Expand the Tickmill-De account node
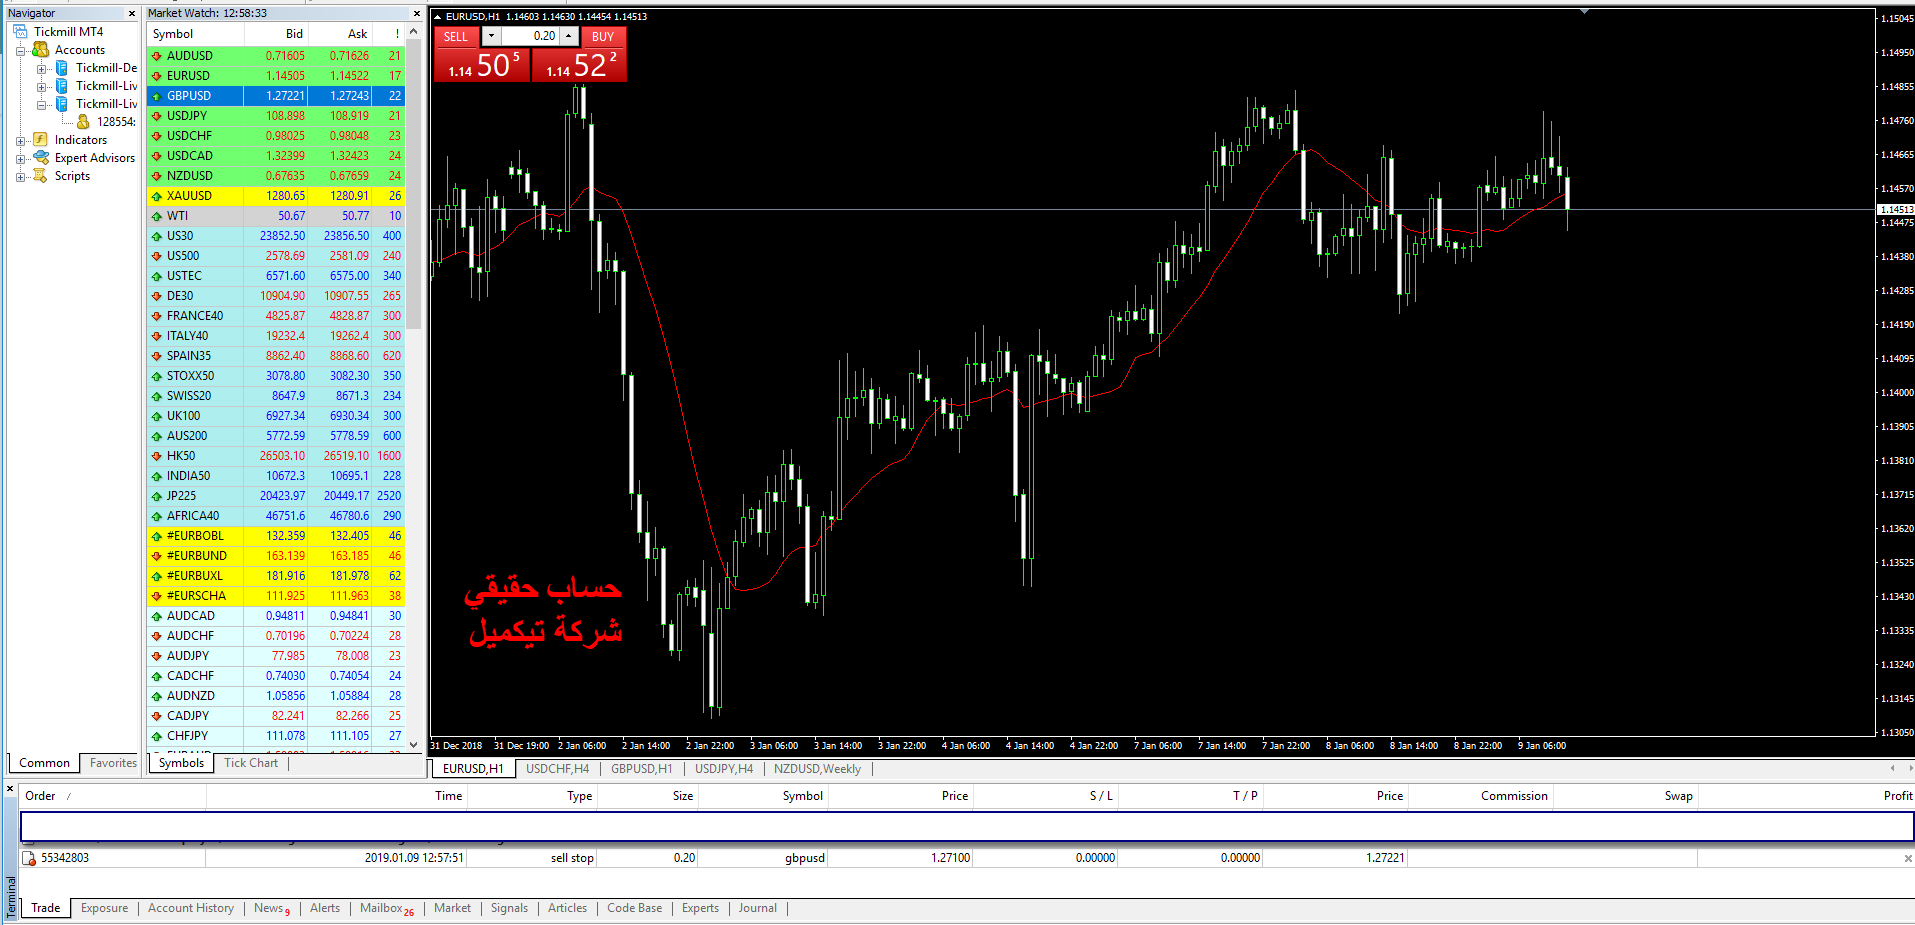This screenshot has height=925, width=1915. point(42,69)
